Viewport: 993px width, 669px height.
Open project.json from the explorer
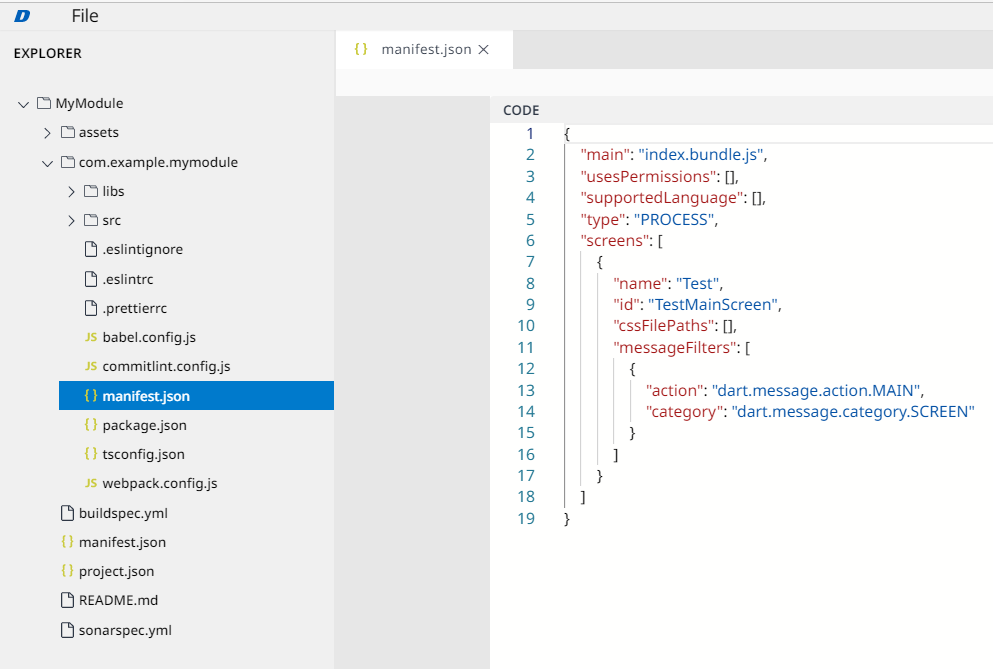(117, 571)
